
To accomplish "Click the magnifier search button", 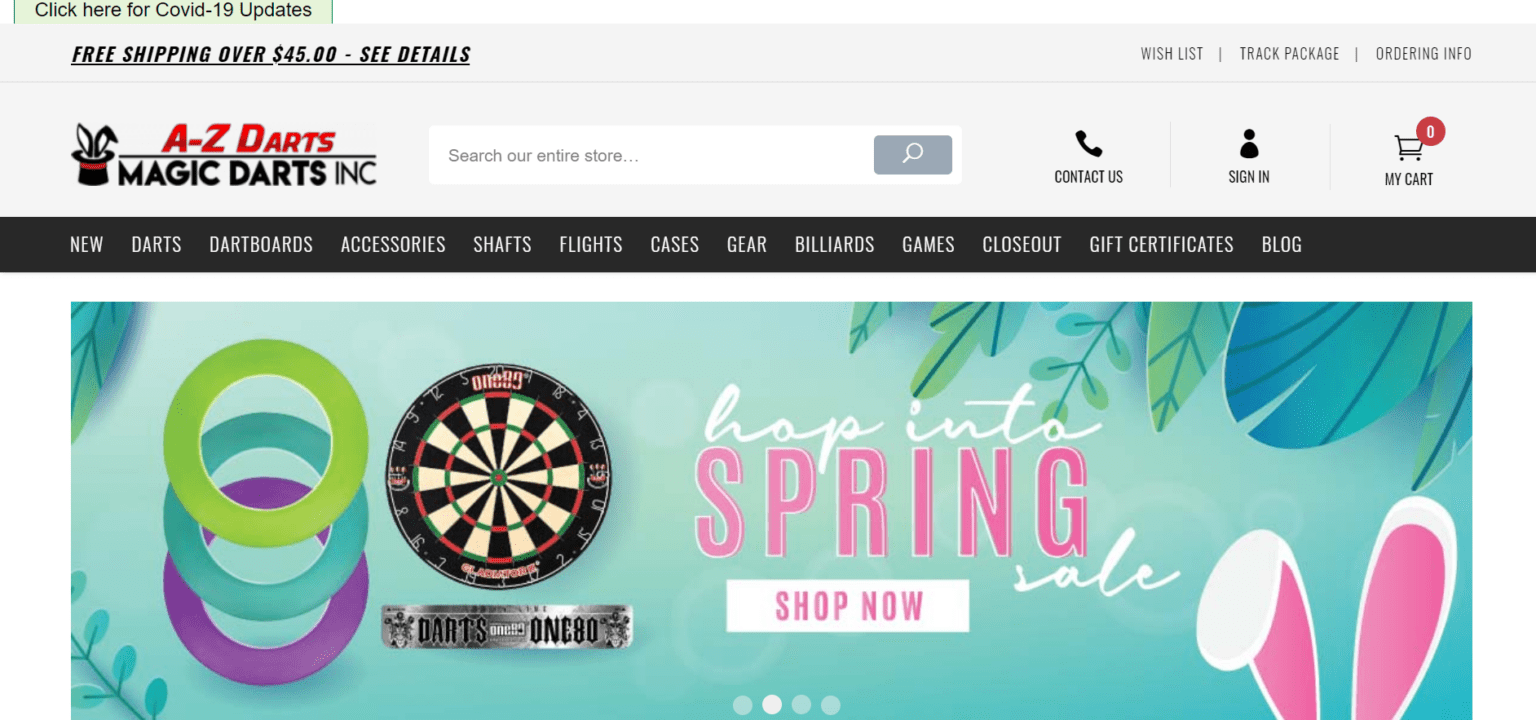I will (912, 155).
